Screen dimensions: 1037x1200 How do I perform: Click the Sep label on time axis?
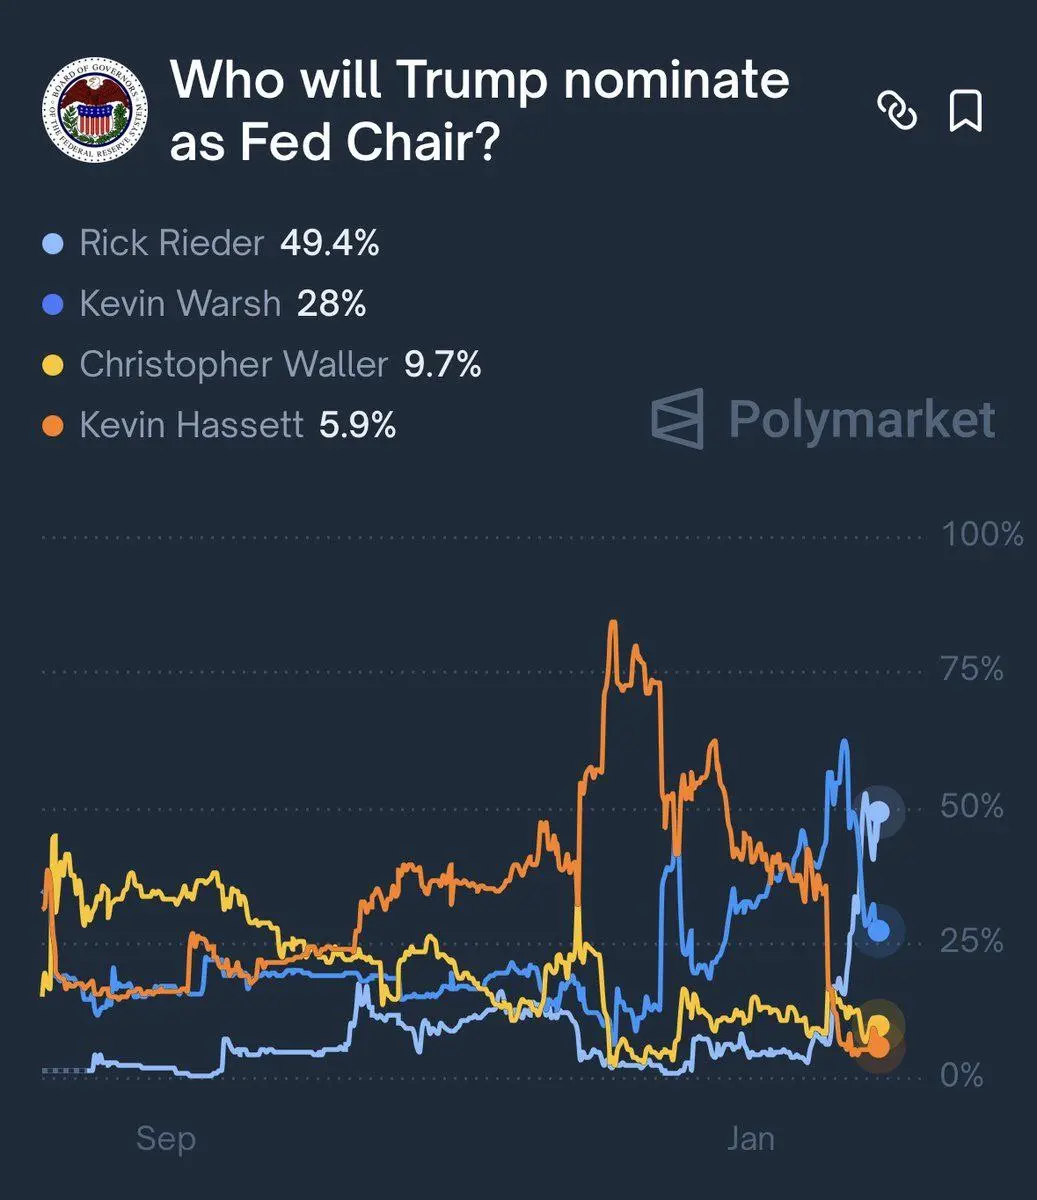coord(166,1138)
